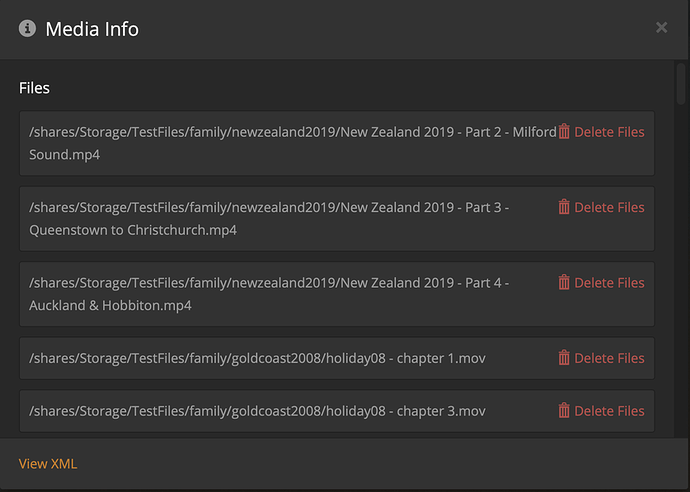Click the file list scrollbar thumb

pyautogui.click(x=681, y=86)
